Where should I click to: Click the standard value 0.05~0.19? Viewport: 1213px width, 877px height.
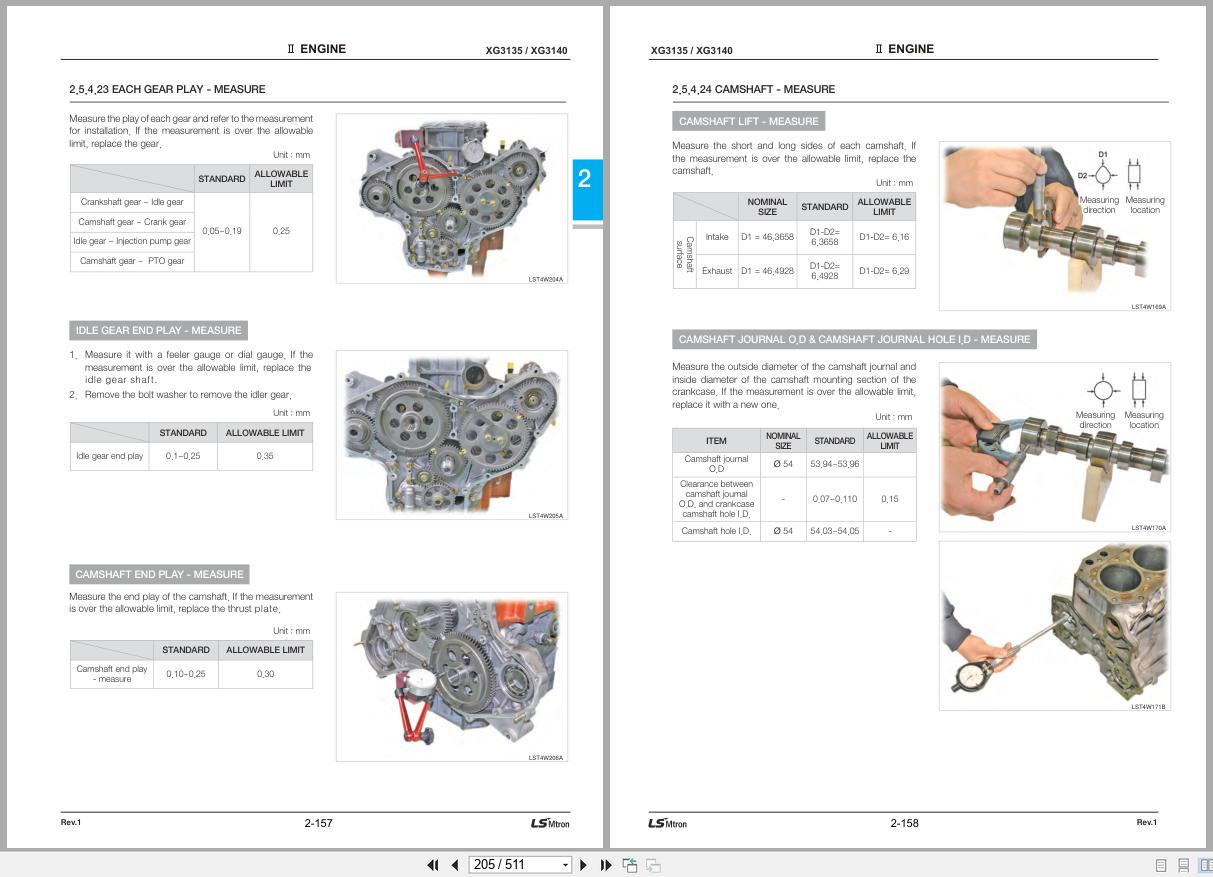(222, 231)
